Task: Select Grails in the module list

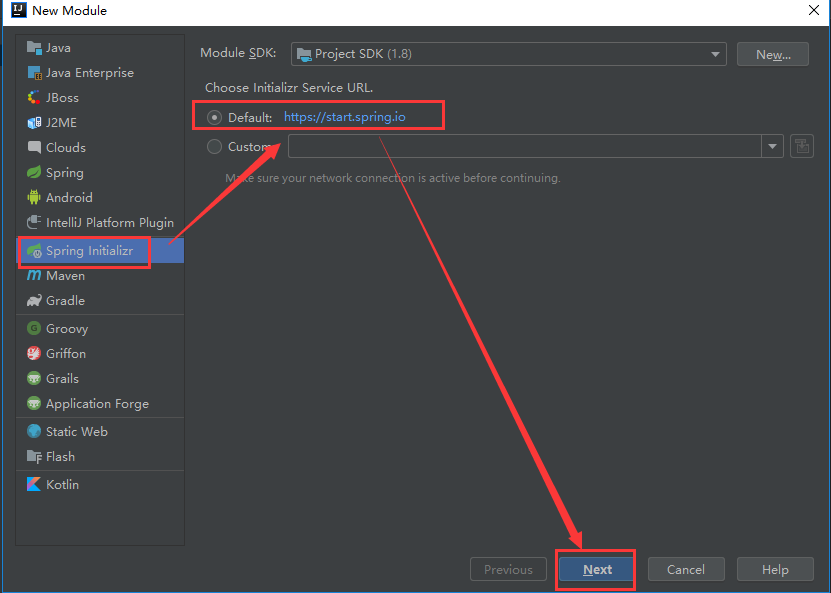Action: tap(100, 378)
